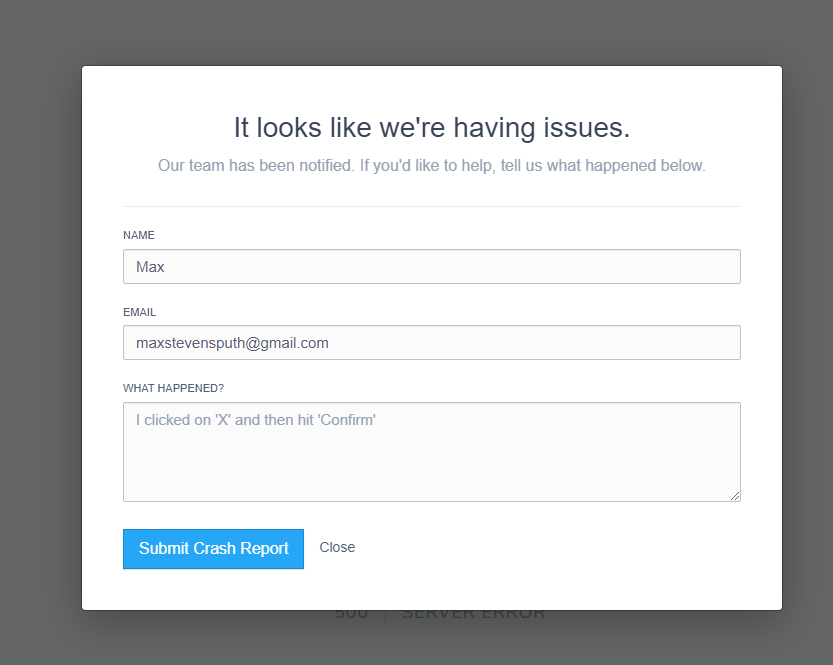Click the "Our team has been notified" subtitle
The height and width of the screenshot is (665, 833).
pyautogui.click(x=431, y=166)
